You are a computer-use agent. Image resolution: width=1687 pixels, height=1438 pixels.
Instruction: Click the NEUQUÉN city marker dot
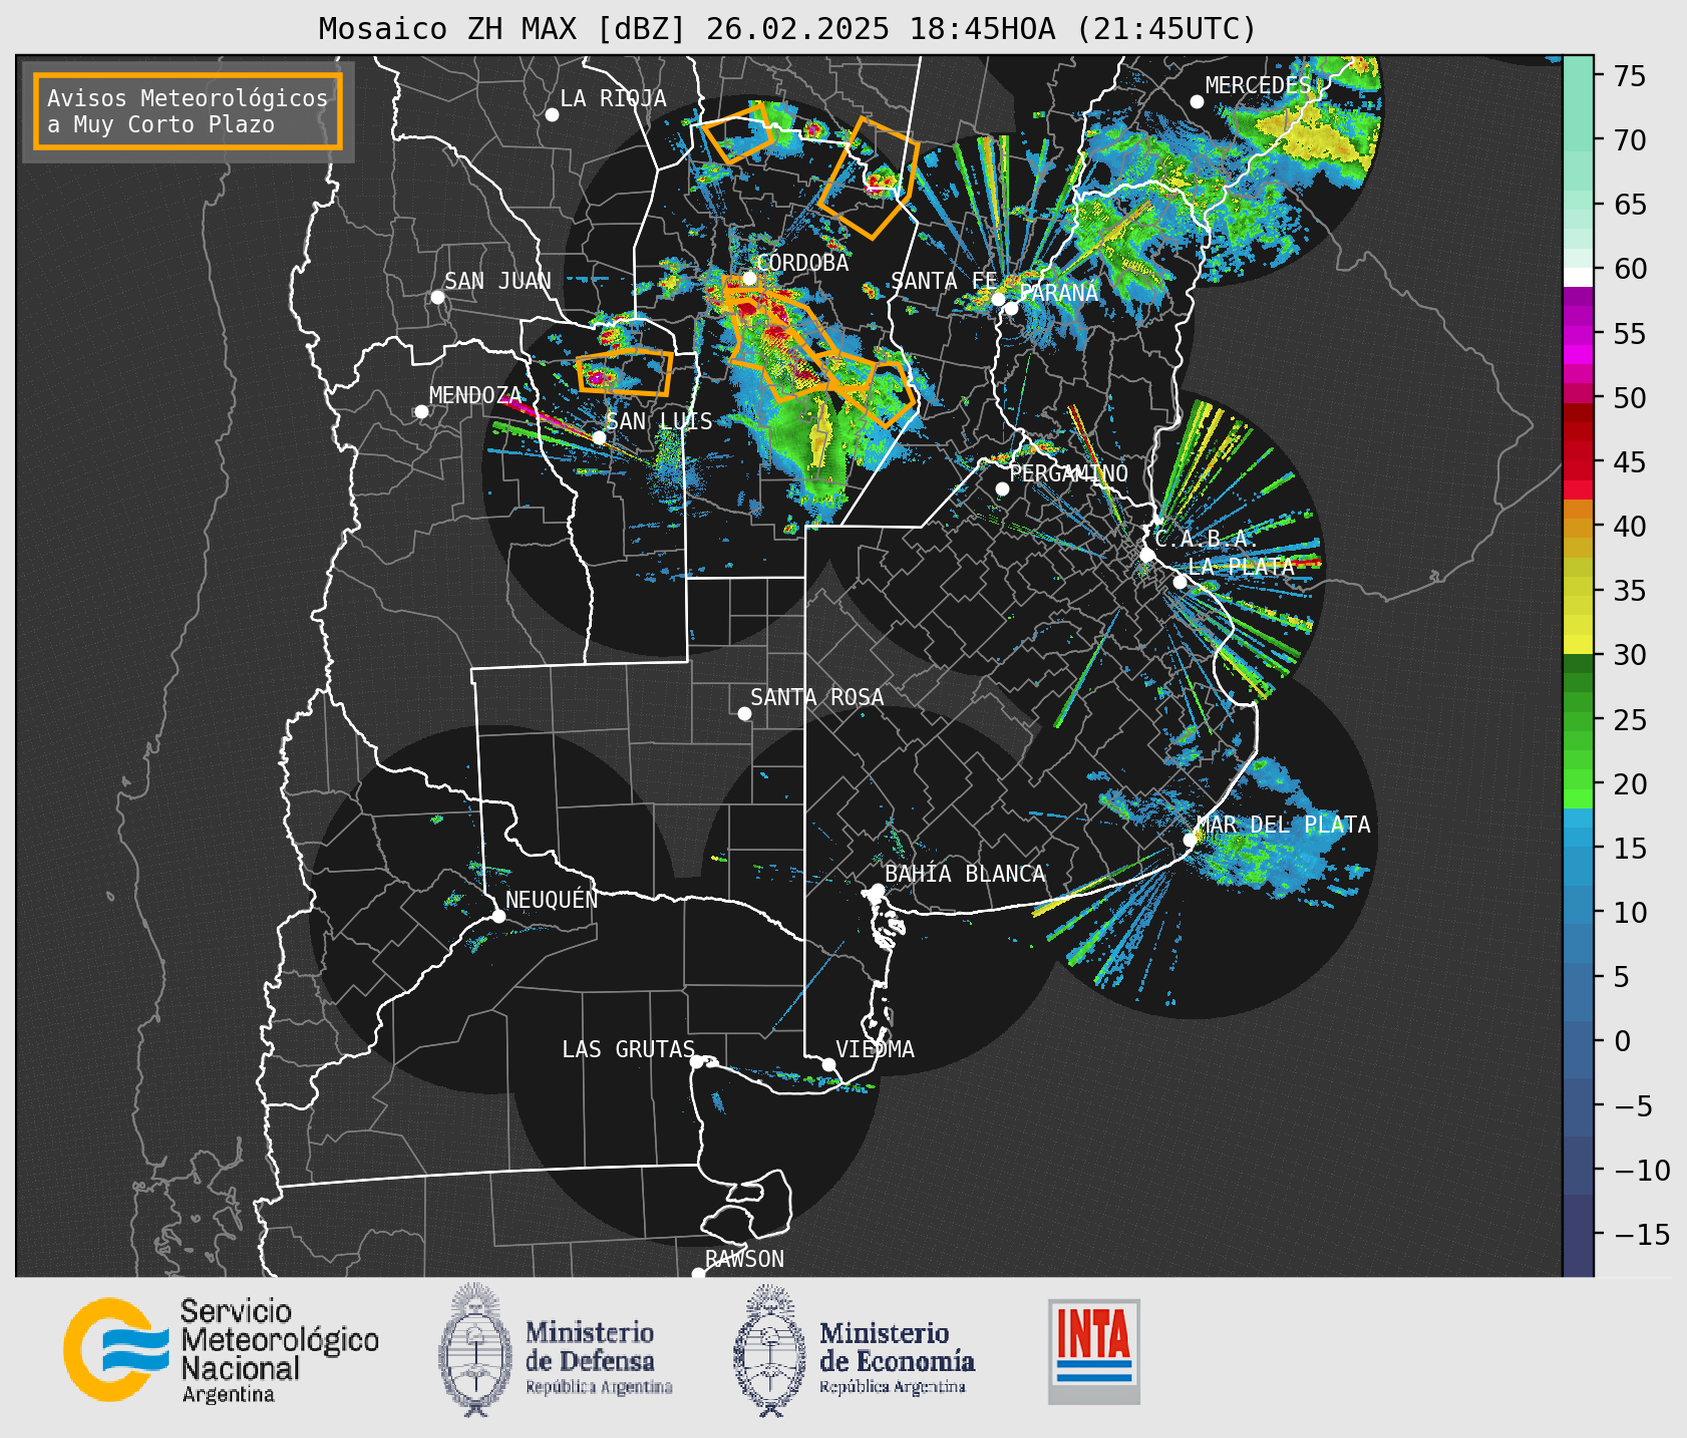tap(499, 916)
